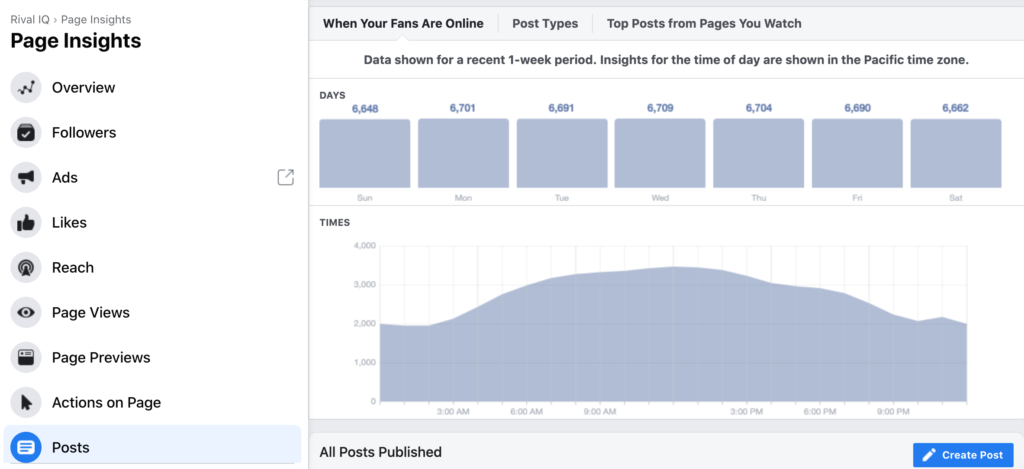Click the Followers checkmark box icon
1024x469 pixels.
pyautogui.click(x=26, y=133)
